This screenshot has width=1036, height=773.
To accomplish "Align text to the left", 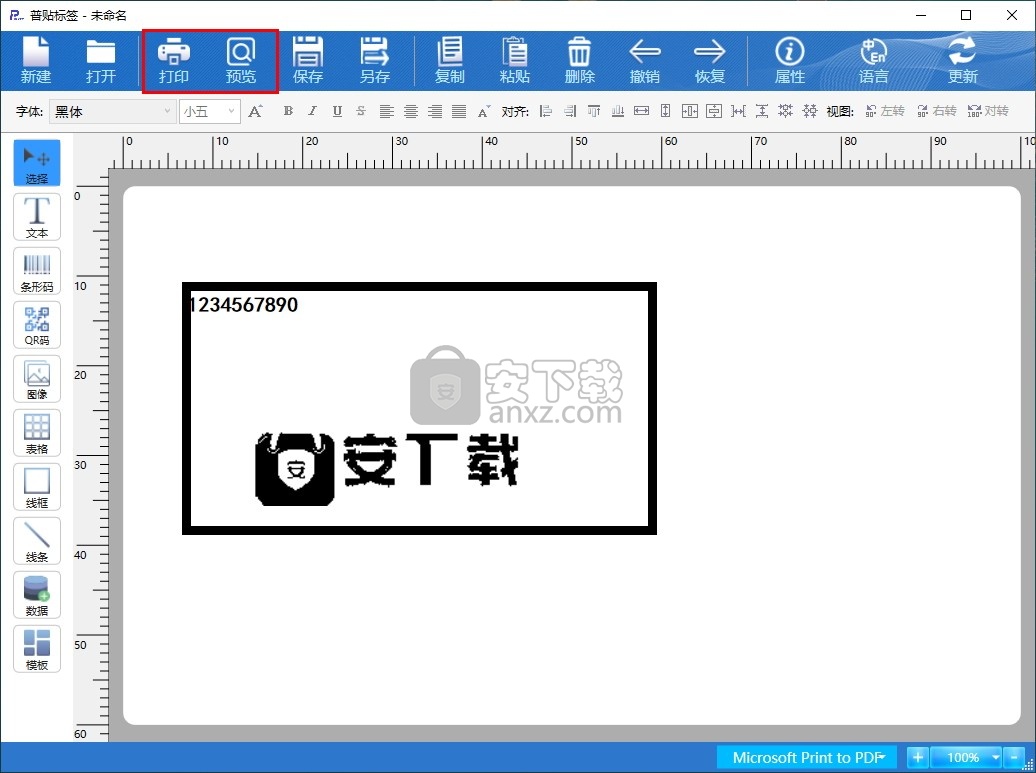I will tap(387, 111).
